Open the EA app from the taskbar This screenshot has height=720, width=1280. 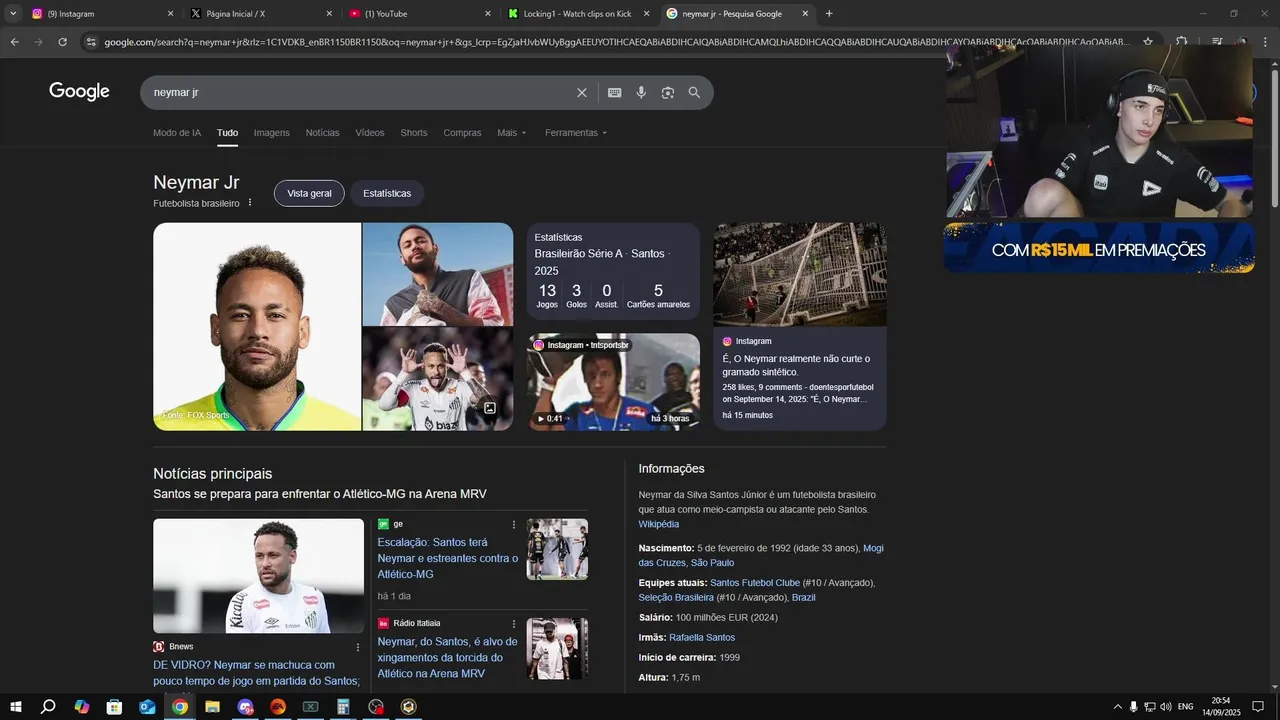278,707
